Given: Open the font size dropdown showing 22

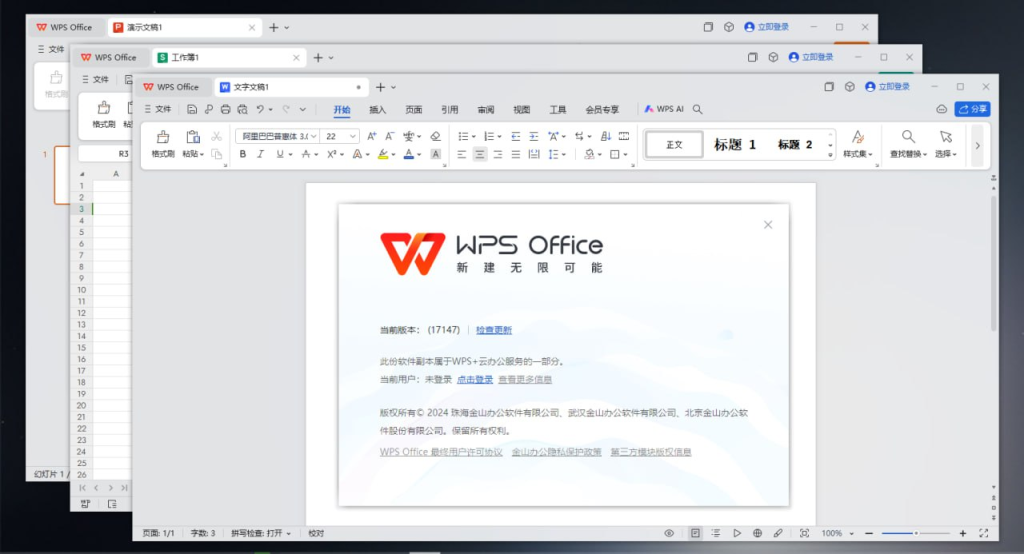Looking at the screenshot, I should click(x=353, y=136).
